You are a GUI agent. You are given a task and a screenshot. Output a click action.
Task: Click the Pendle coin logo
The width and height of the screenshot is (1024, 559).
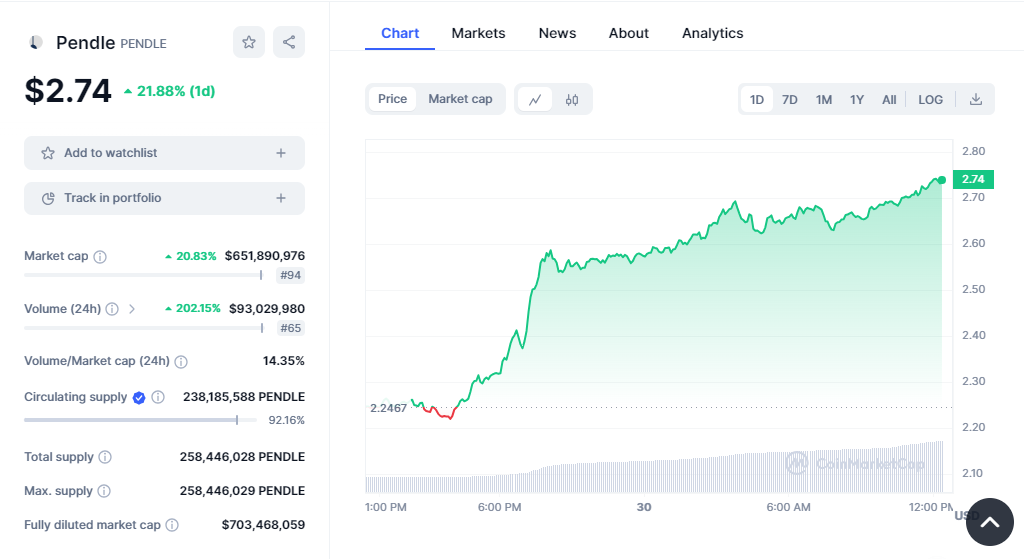coord(35,42)
